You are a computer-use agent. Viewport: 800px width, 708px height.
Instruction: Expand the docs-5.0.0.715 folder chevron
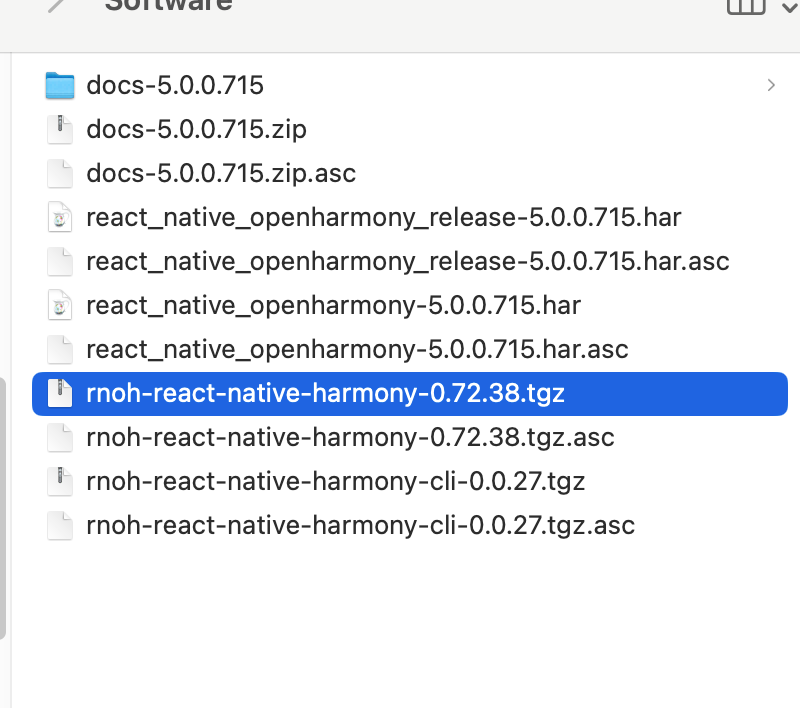(x=771, y=85)
